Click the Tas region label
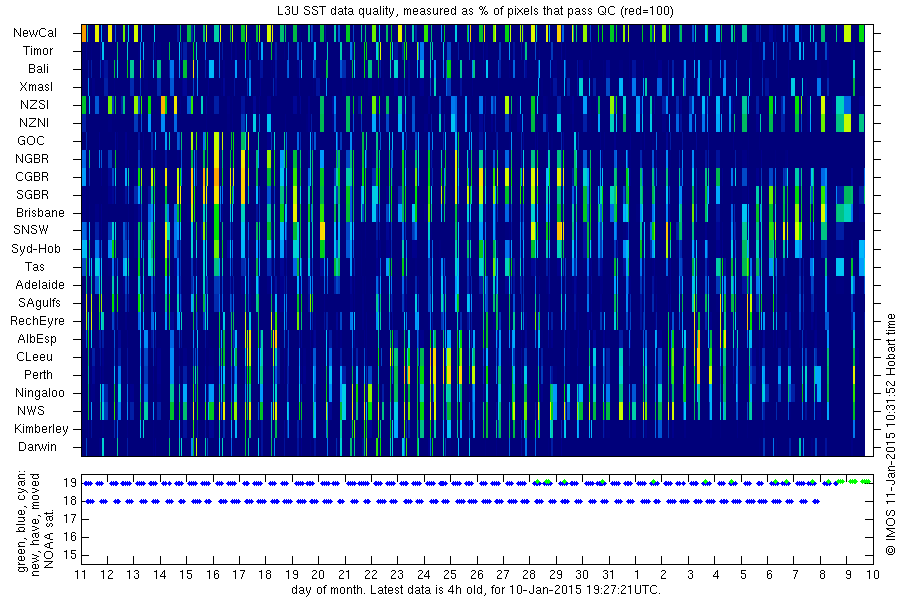 click(34, 266)
